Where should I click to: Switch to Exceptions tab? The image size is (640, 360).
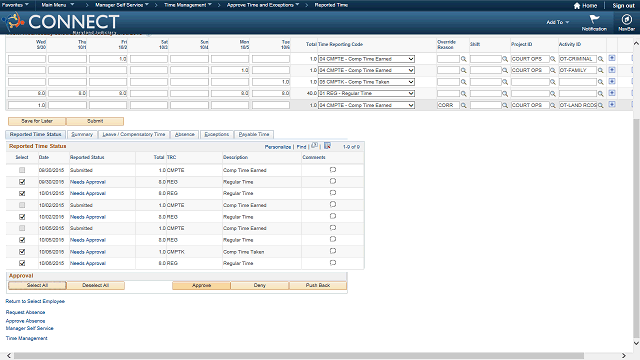point(217,134)
